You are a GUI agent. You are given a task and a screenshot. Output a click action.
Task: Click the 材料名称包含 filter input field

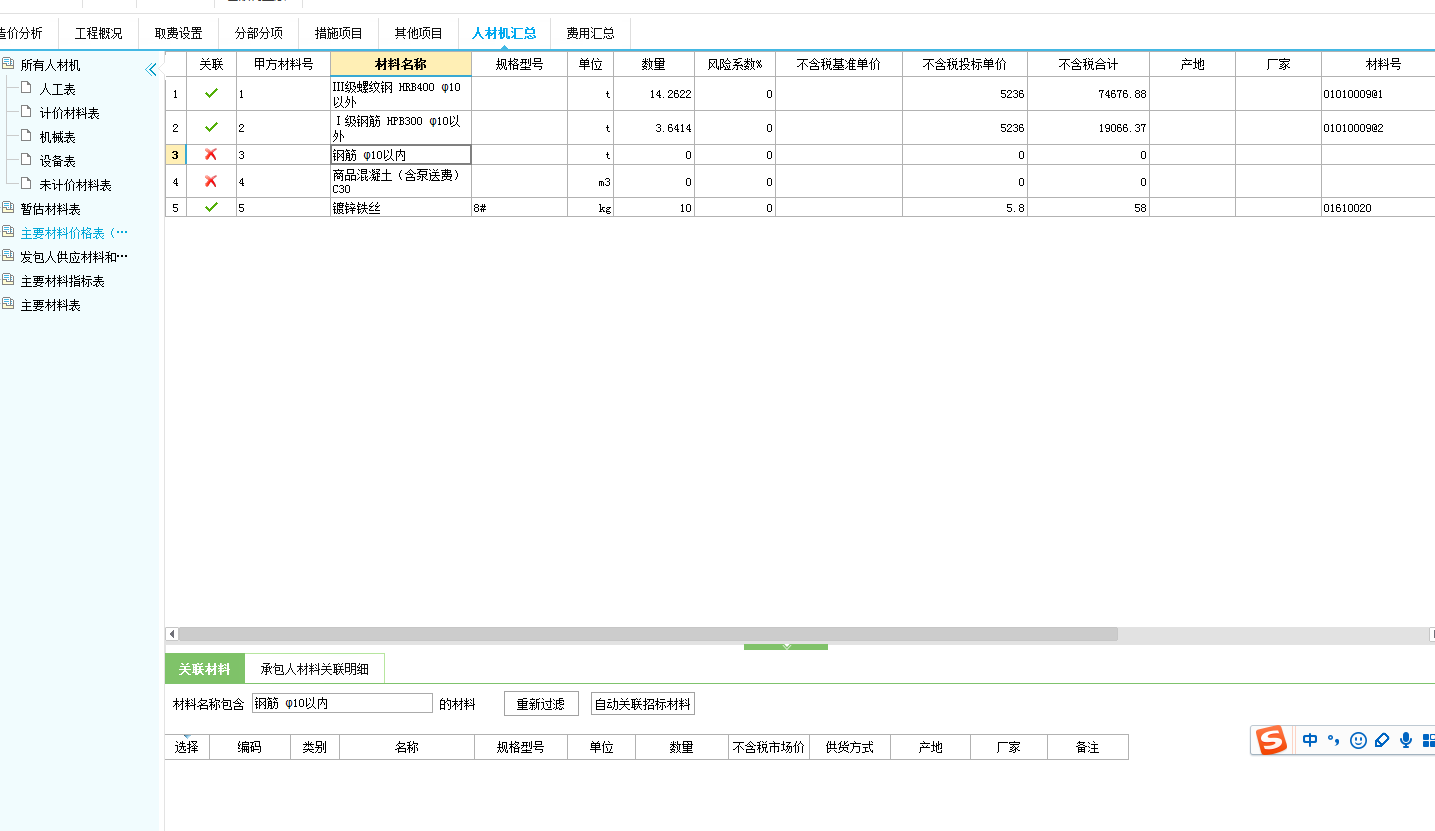(x=342, y=703)
